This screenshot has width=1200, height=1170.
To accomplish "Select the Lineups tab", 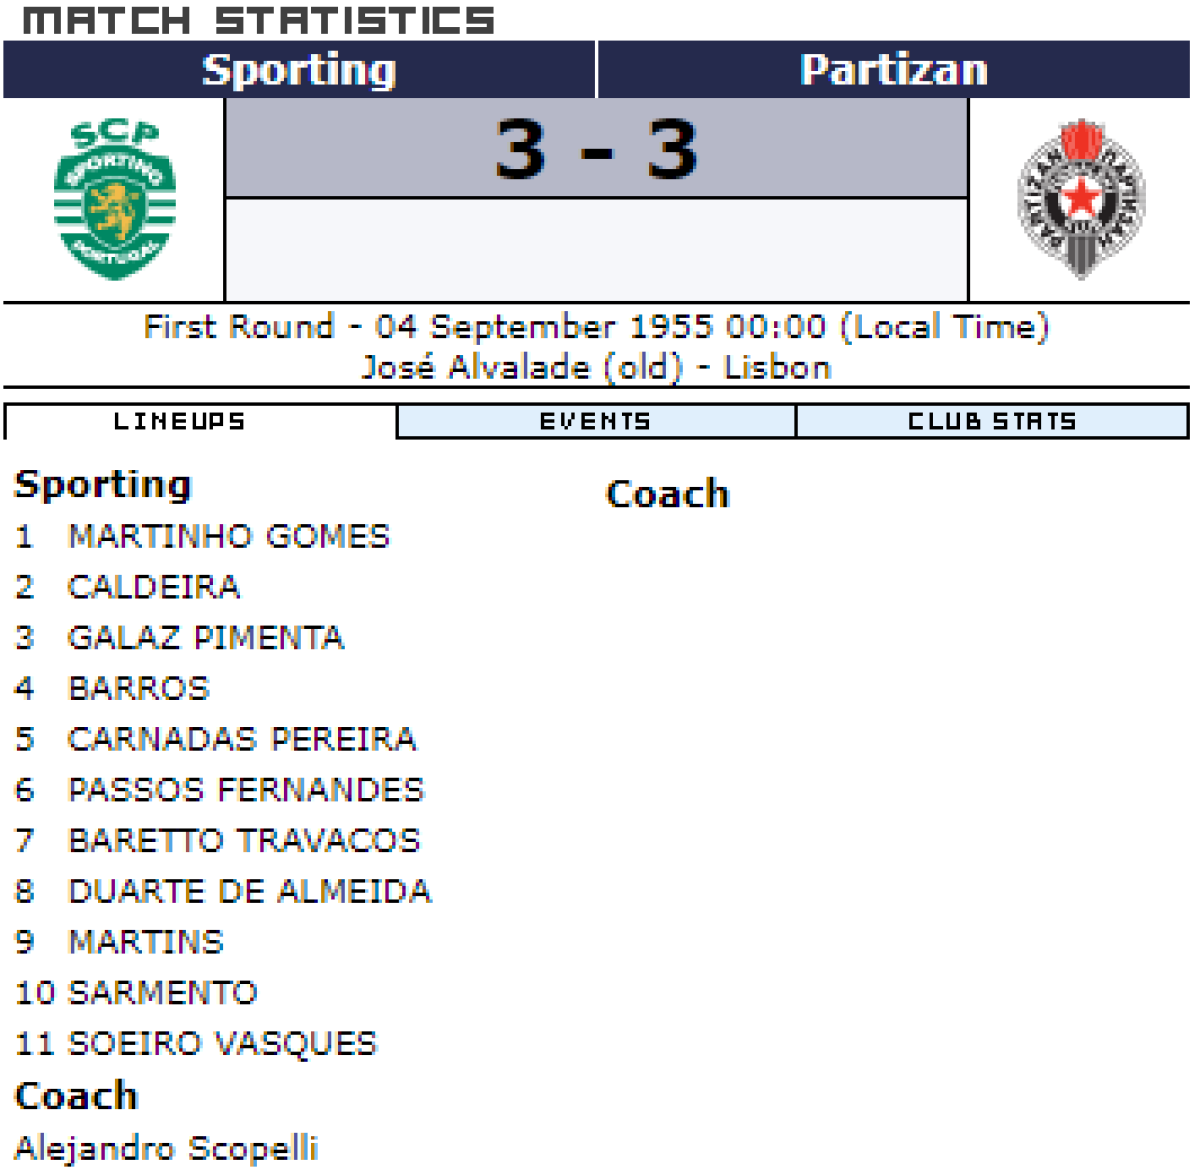I will (180, 421).
